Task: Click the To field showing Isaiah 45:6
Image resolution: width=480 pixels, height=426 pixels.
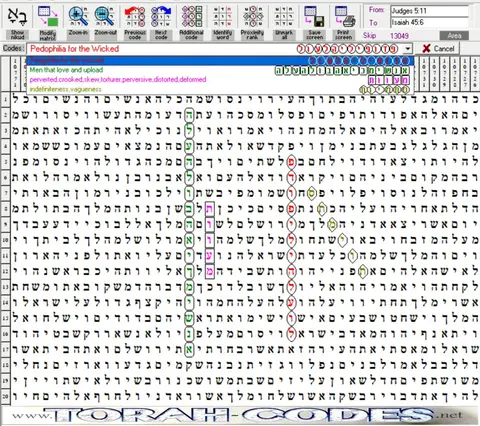Action: 429,22
